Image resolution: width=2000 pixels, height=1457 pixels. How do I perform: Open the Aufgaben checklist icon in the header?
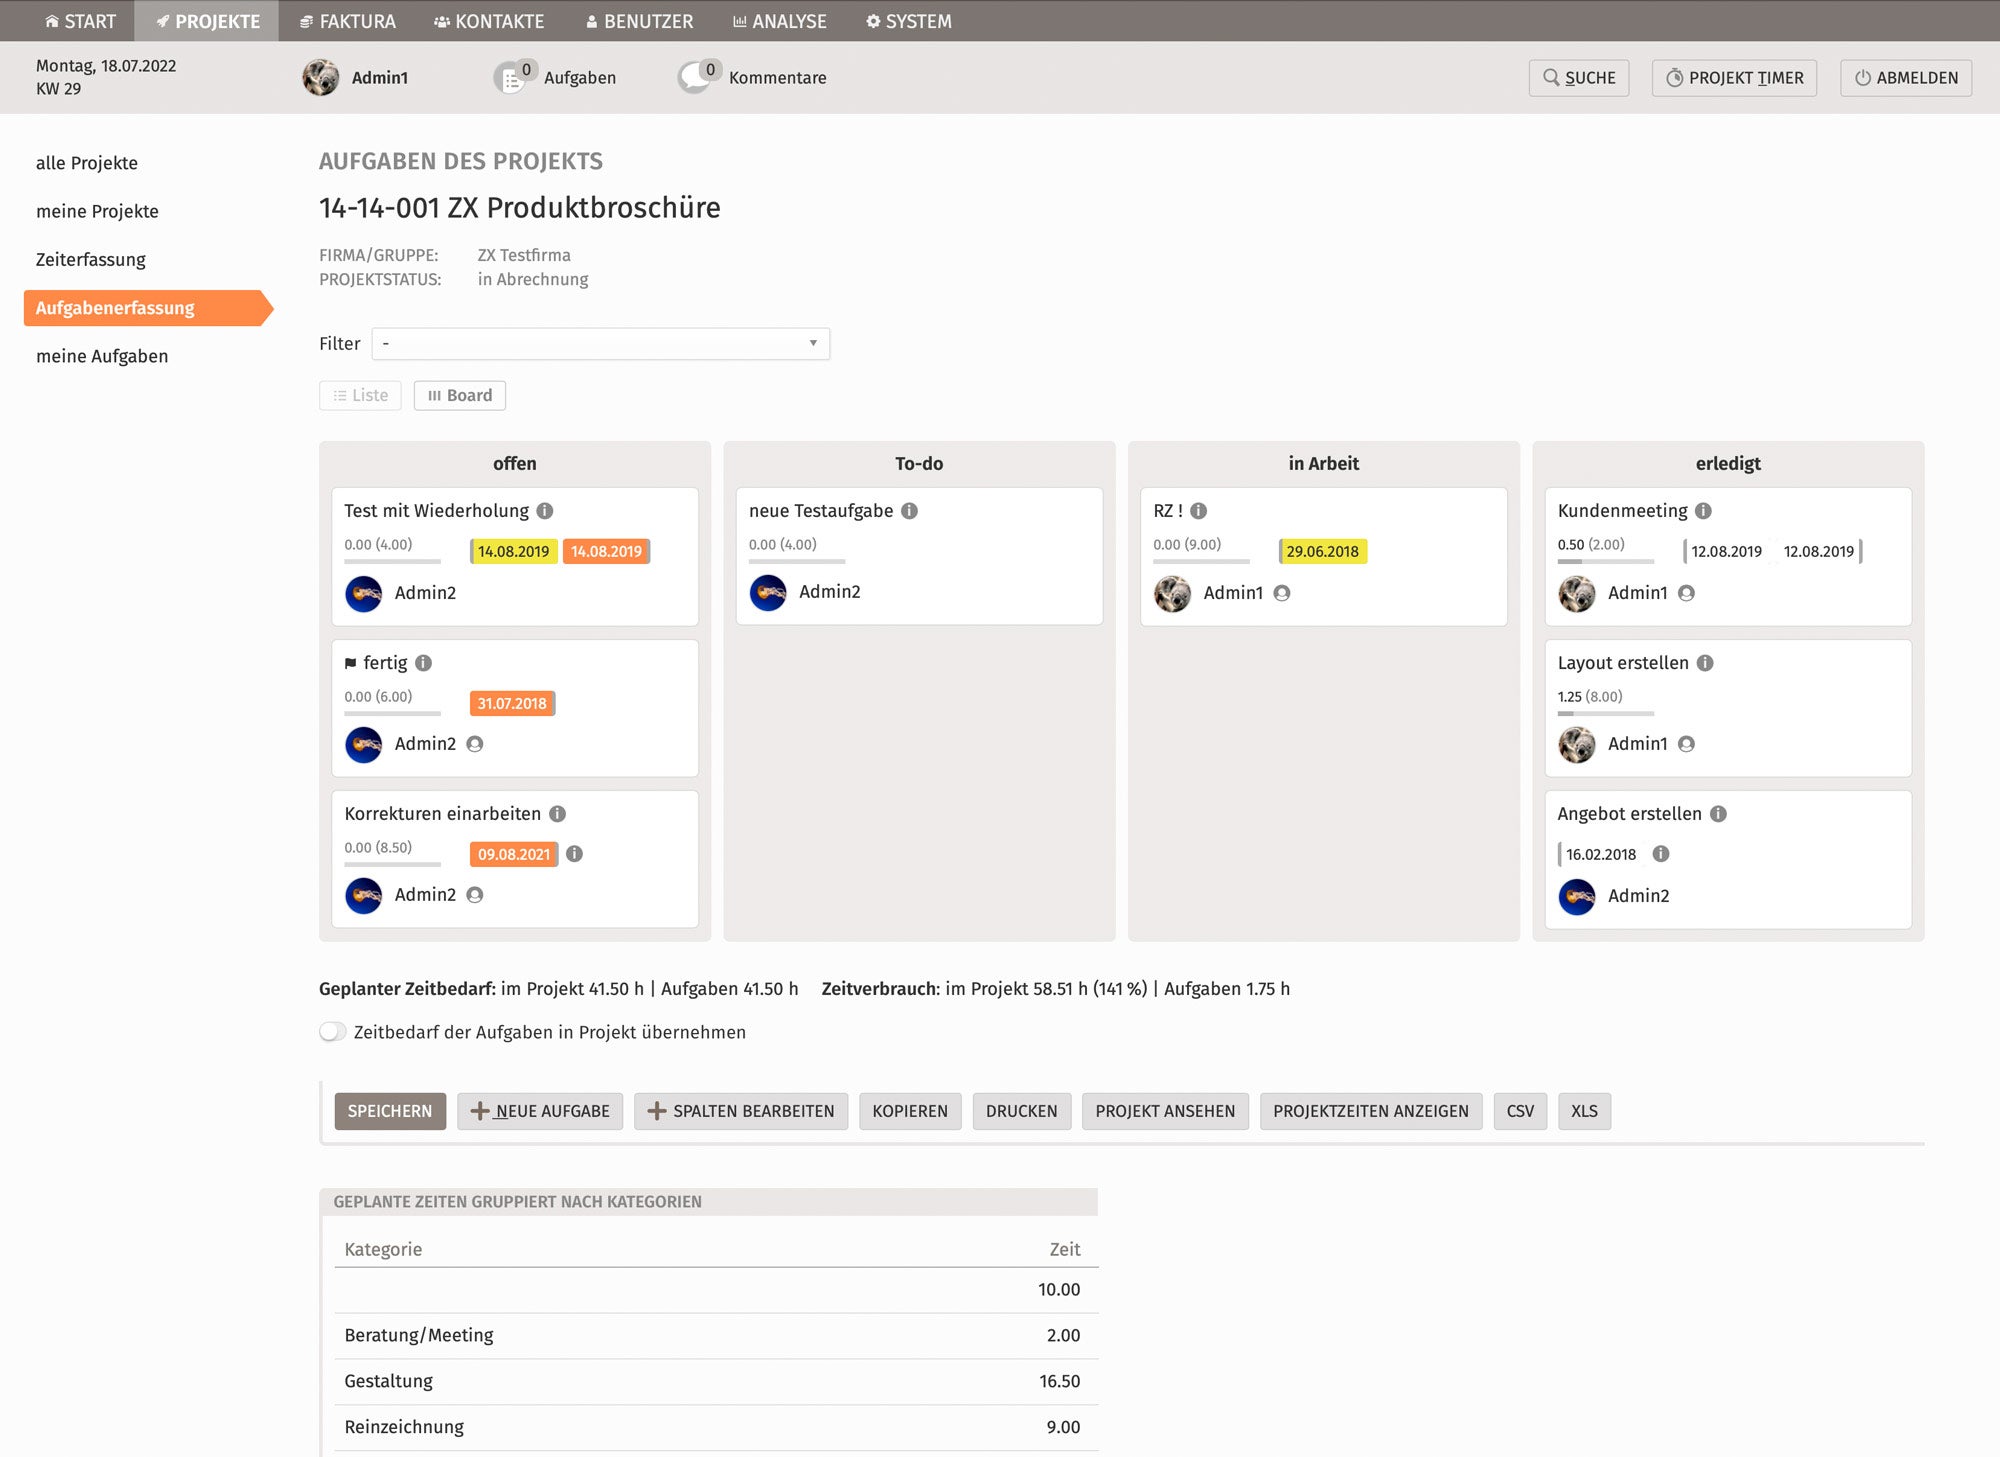click(x=512, y=77)
